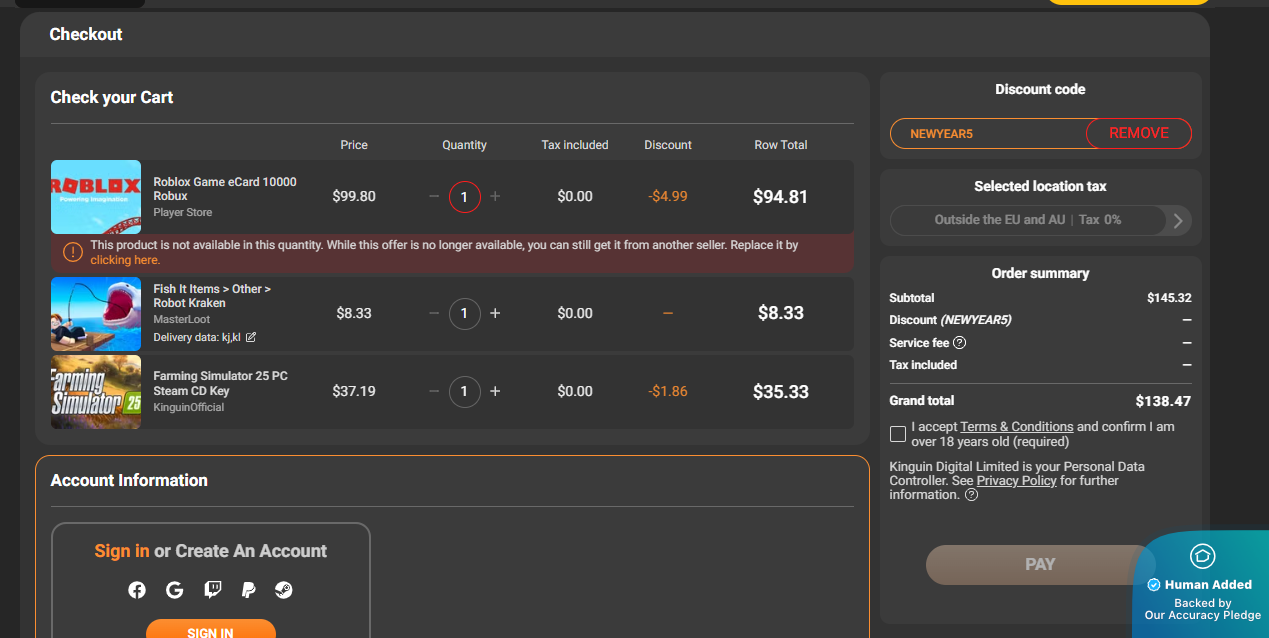Click the Service fee help icon

click(x=960, y=343)
